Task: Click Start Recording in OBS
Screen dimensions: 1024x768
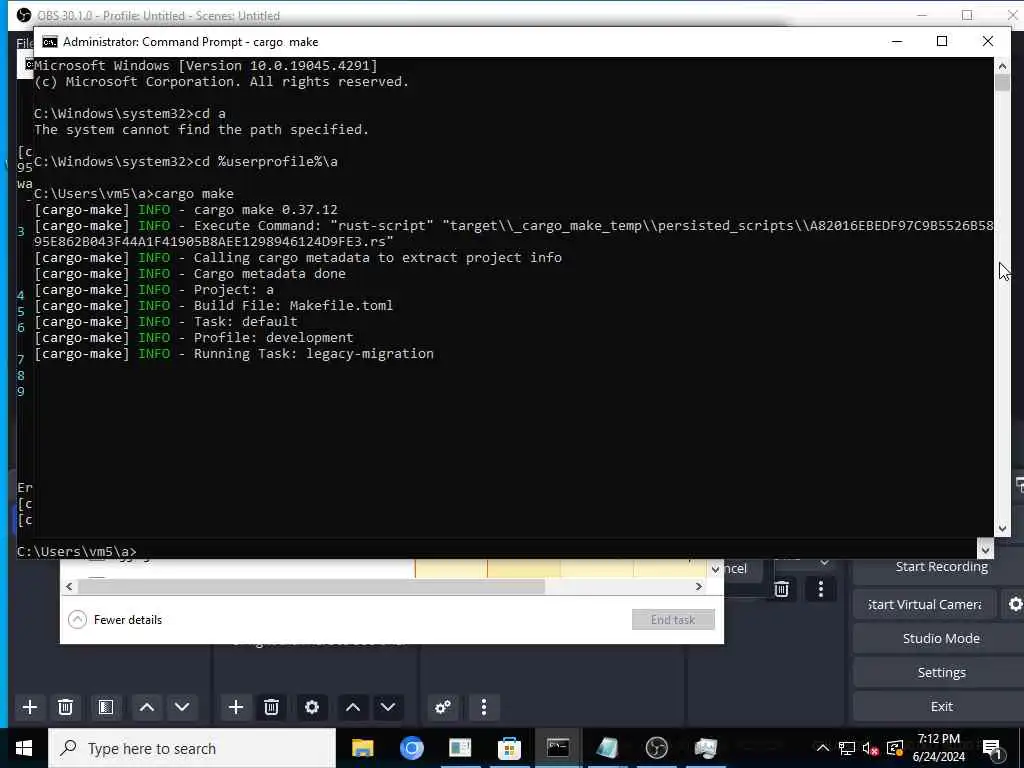Action: point(941,567)
